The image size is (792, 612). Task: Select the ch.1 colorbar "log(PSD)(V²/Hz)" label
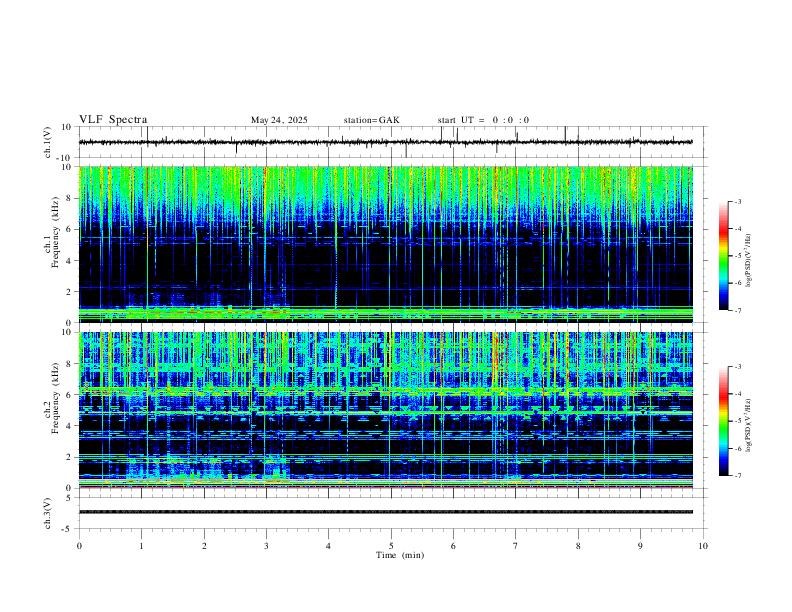pyautogui.click(x=749, y=261)
